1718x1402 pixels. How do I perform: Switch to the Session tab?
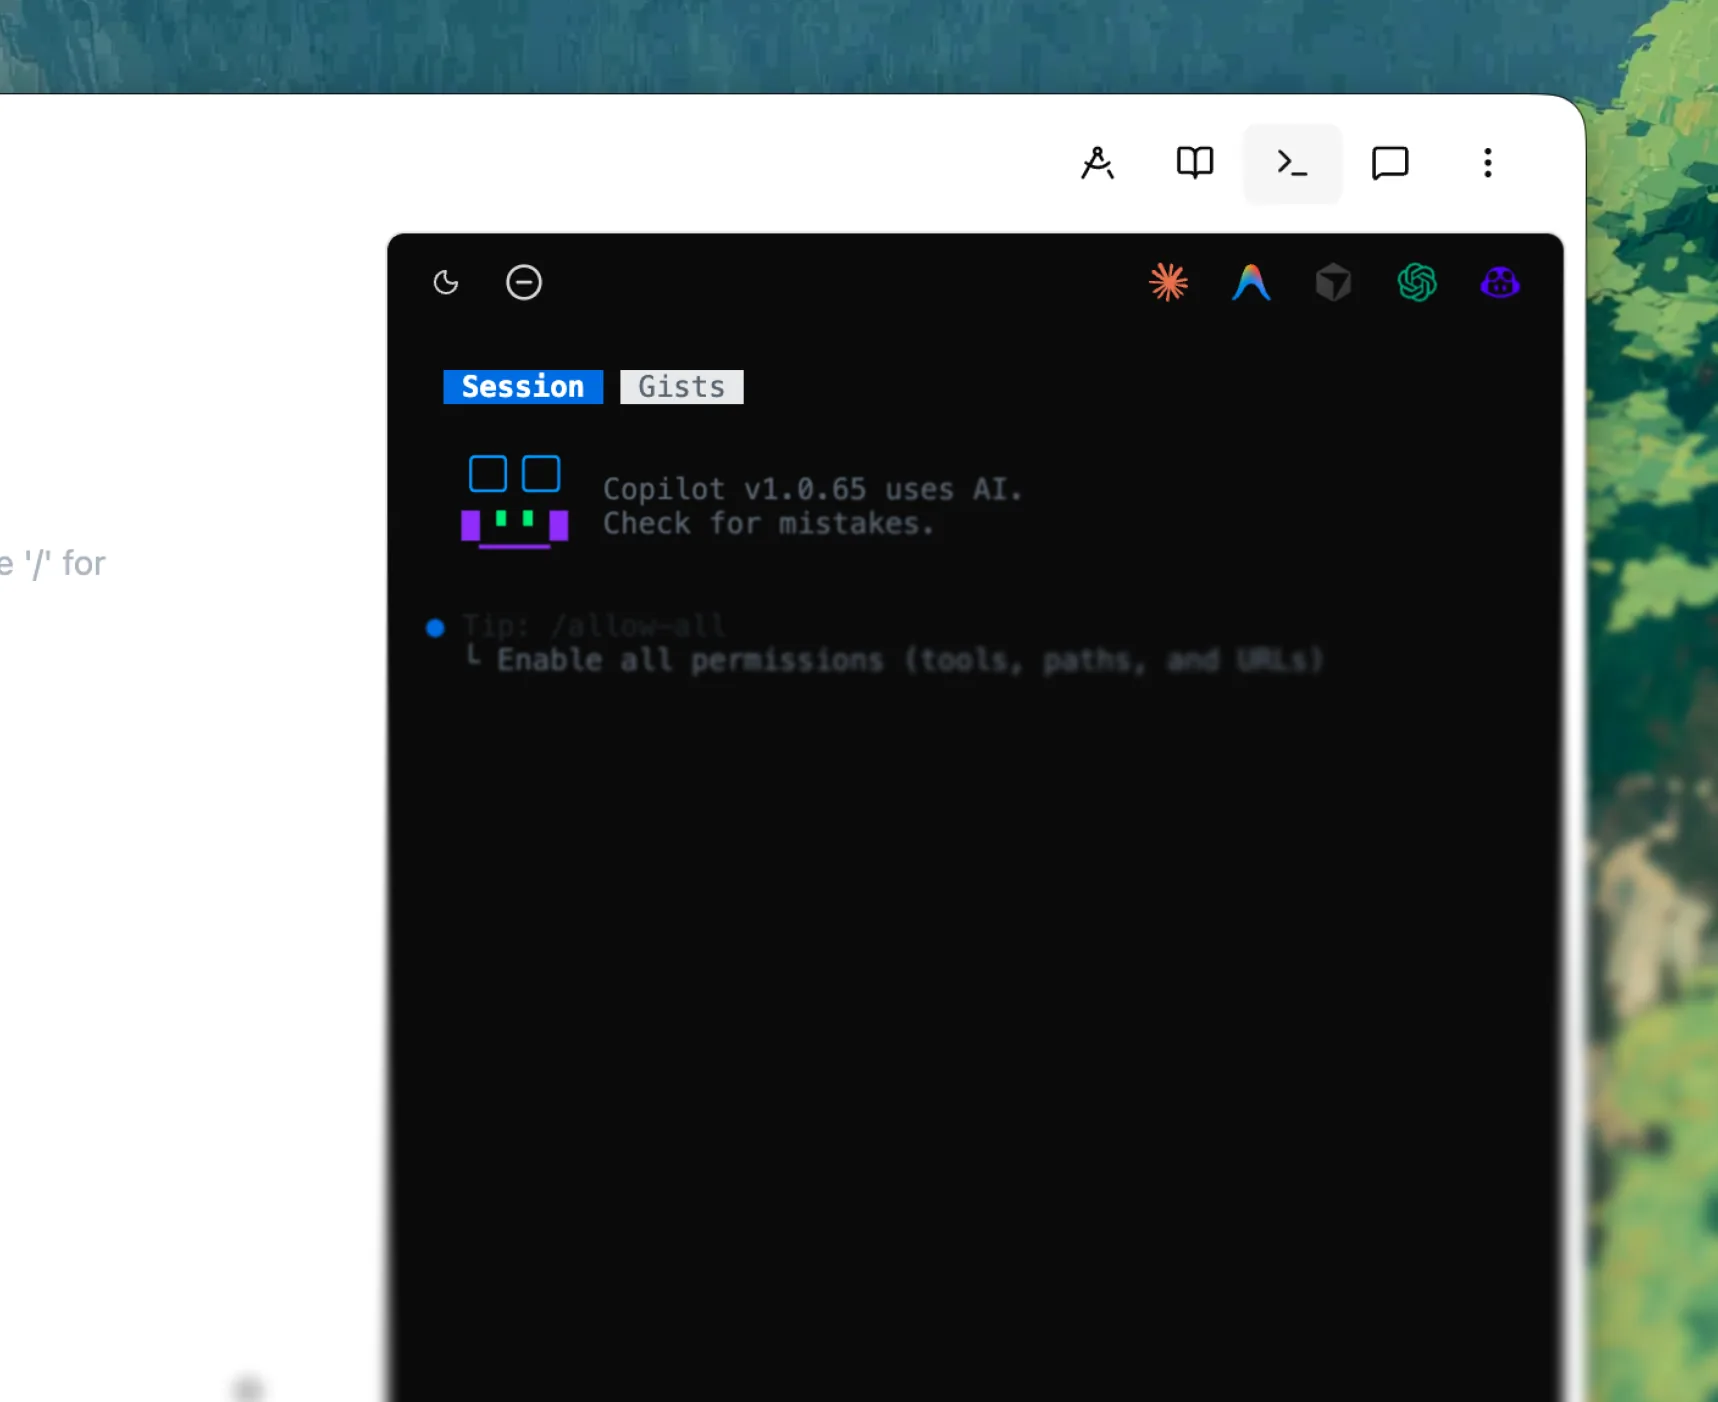[x=523, y=387]
